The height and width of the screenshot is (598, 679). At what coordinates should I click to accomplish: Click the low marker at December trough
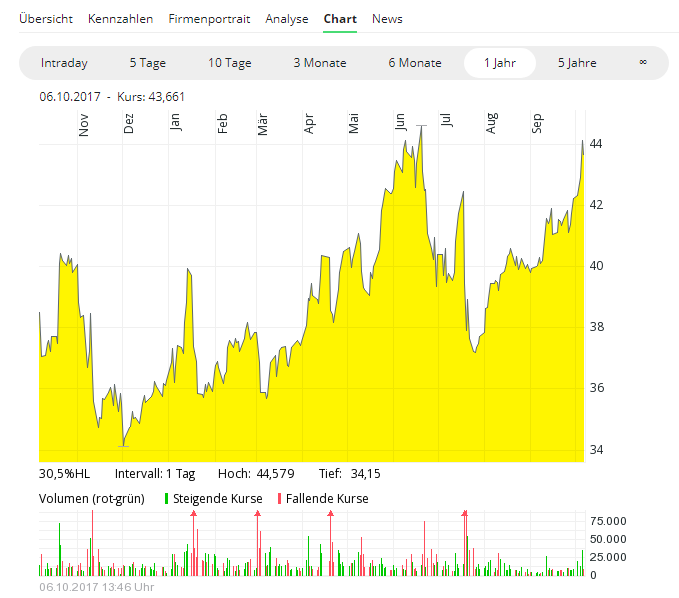coord(123,446)
